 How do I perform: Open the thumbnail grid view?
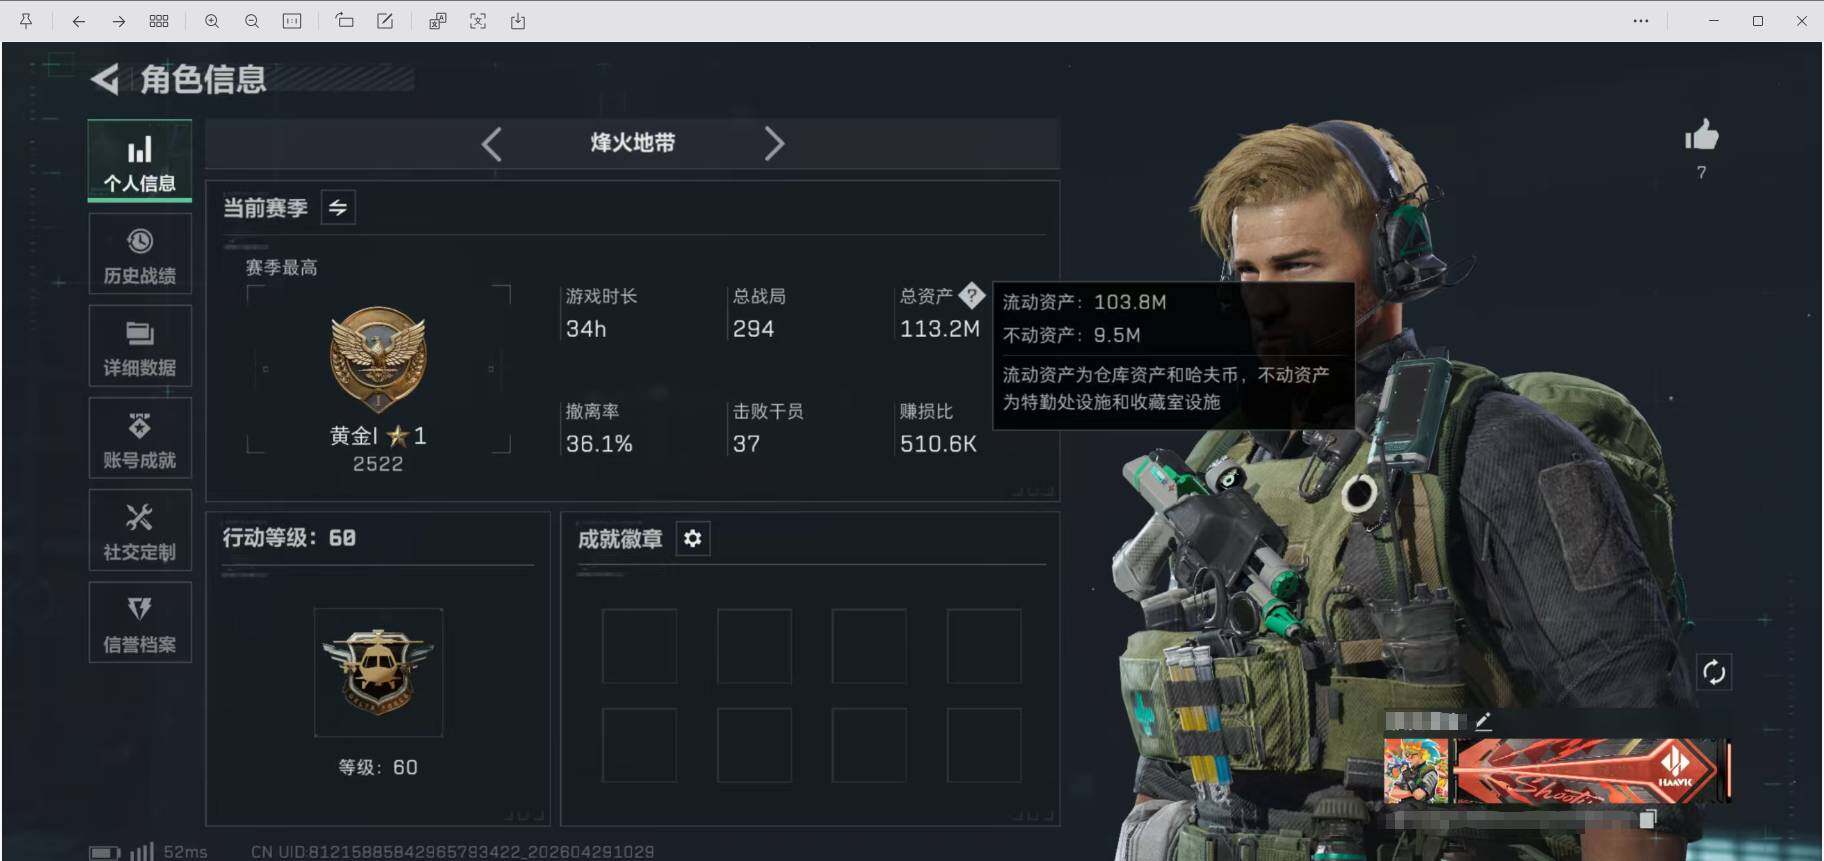coord(159,21)
